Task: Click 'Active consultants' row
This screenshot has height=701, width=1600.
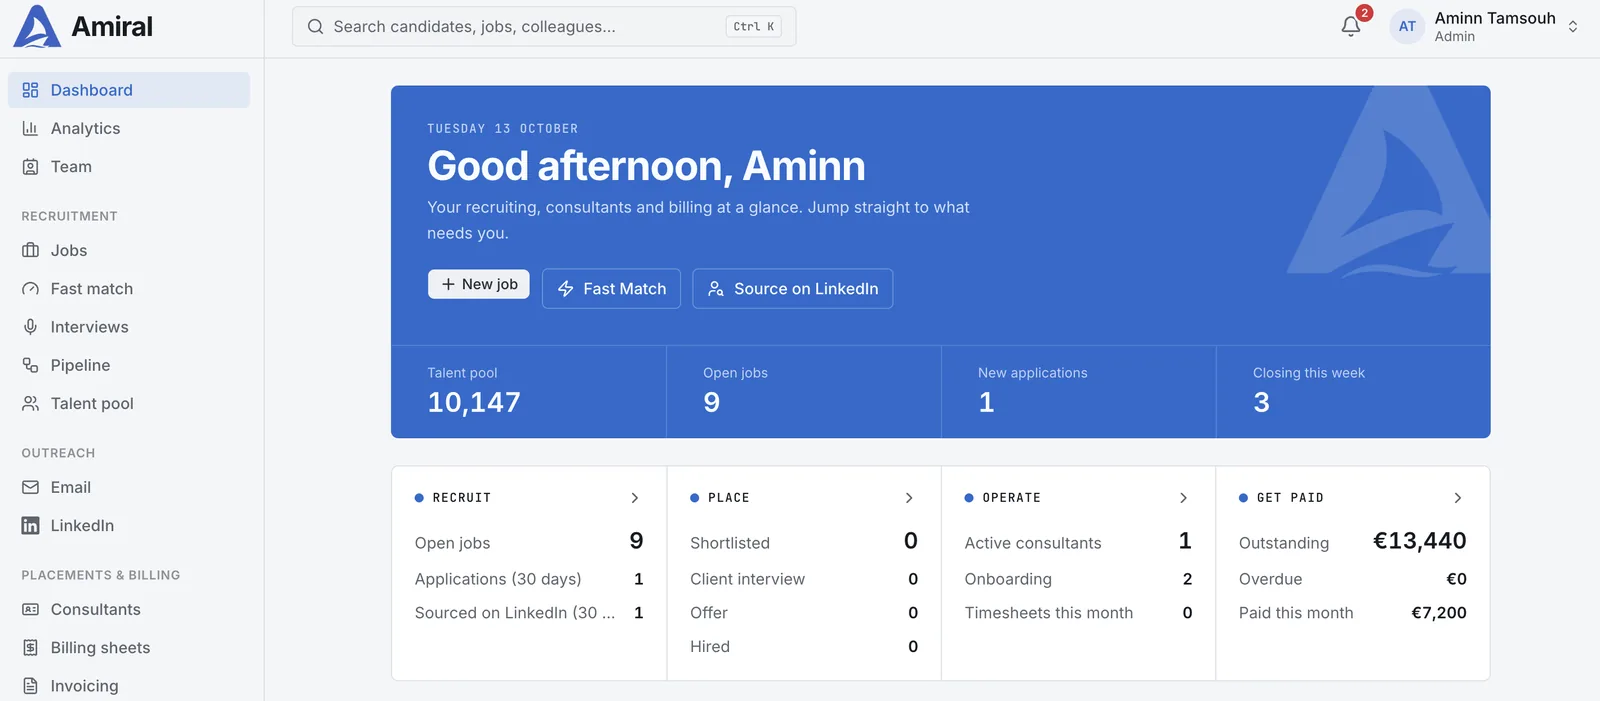Action: 1078,542
